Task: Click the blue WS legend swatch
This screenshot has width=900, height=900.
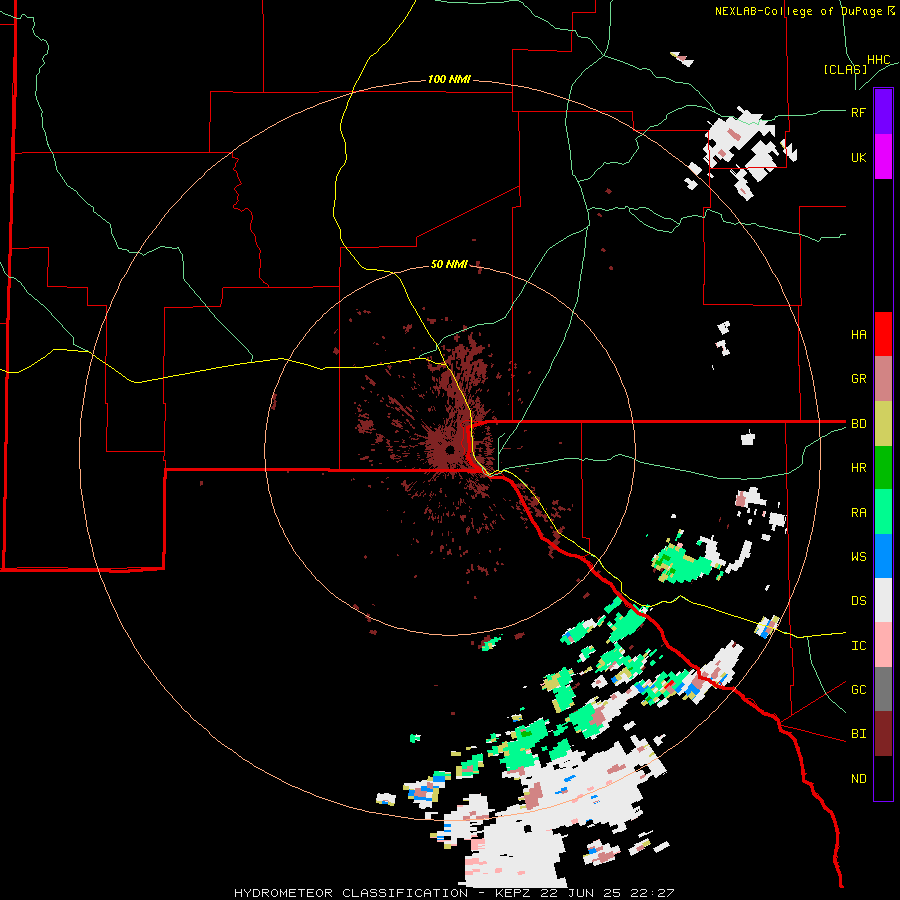Action: 883,556
